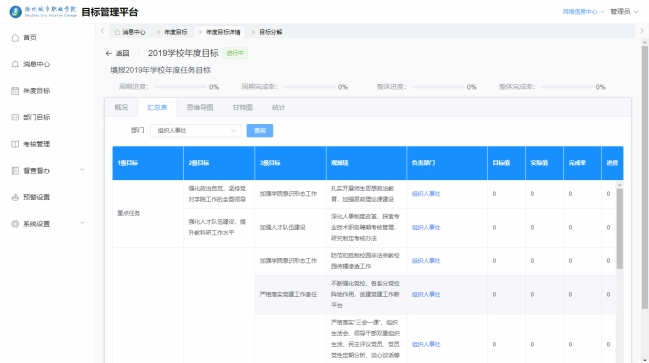
Task: Expand the 系统设置 sidebar submenu
Action: pyautogui.click(x=82, y=223)
